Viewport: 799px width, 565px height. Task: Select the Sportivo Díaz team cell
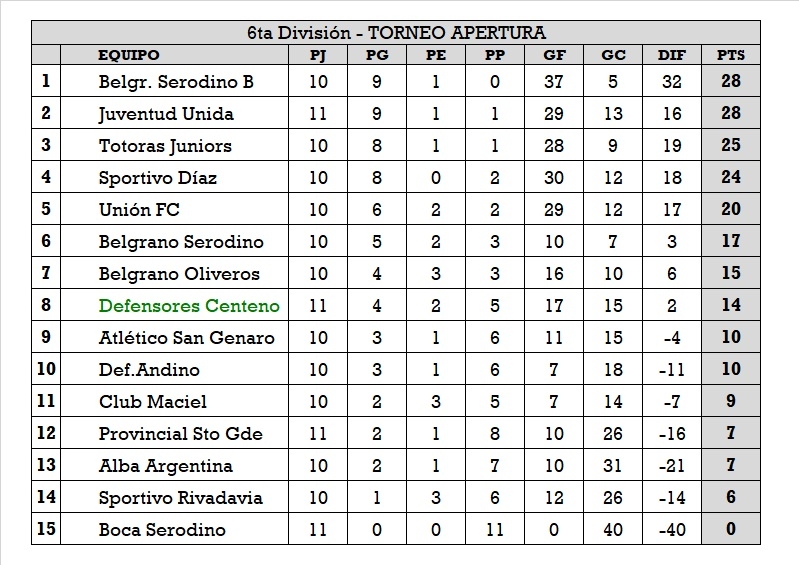click(x=157, y=178)
